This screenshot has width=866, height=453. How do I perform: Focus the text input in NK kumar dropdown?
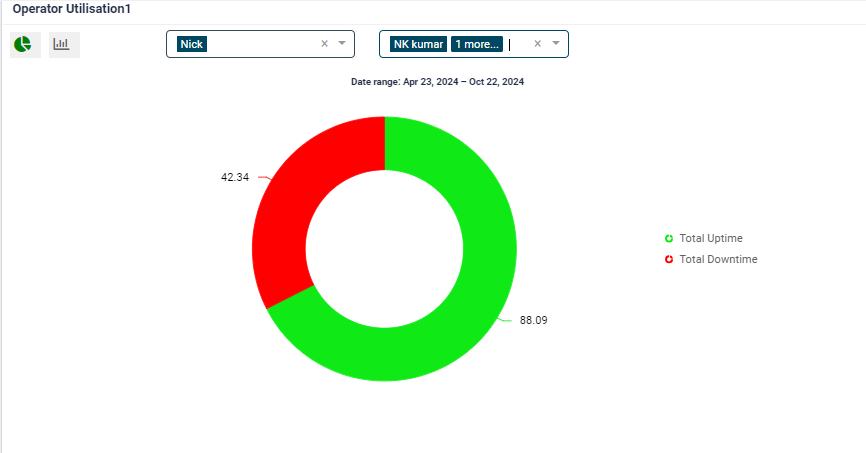(517, 44)
